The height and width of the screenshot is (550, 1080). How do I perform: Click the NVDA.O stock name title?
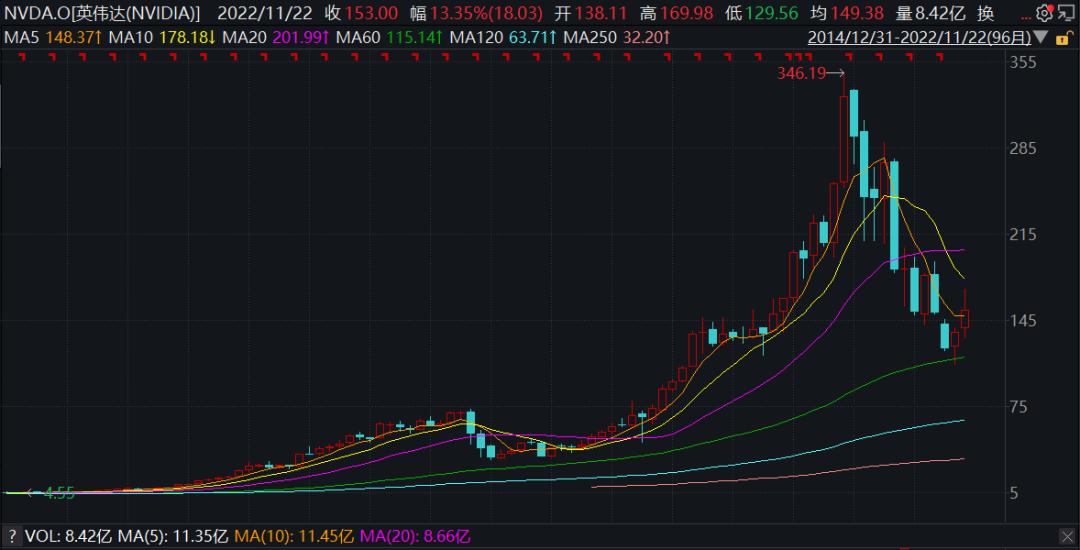[x=103, y=12]
